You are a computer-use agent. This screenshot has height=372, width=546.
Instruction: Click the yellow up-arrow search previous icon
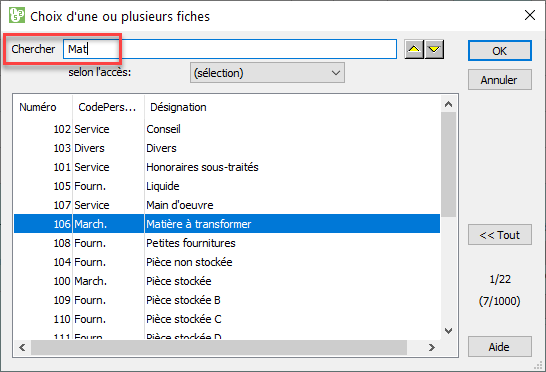click(414, 49)
